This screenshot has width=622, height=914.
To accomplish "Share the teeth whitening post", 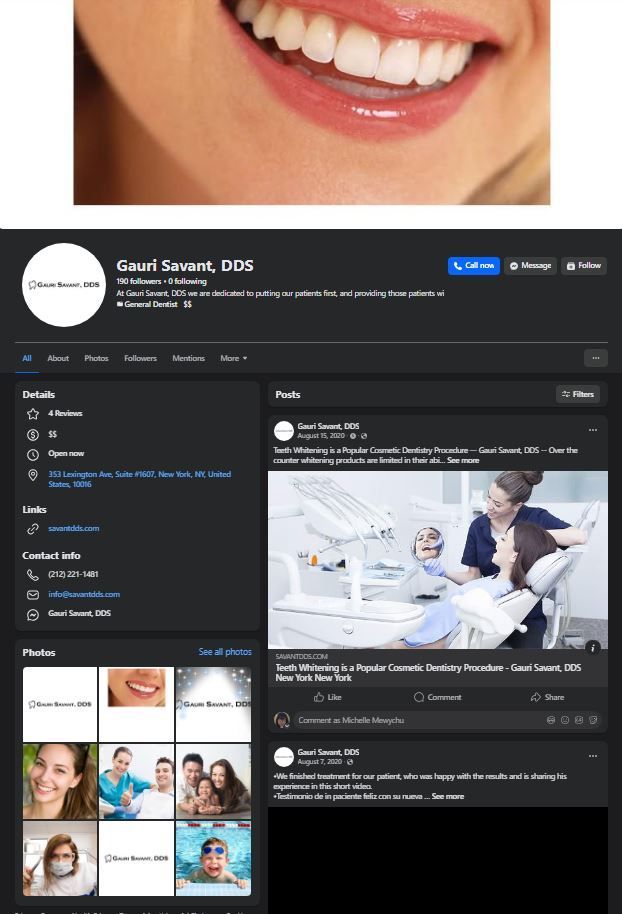I will pyautogui.click(x=547, y=697).
